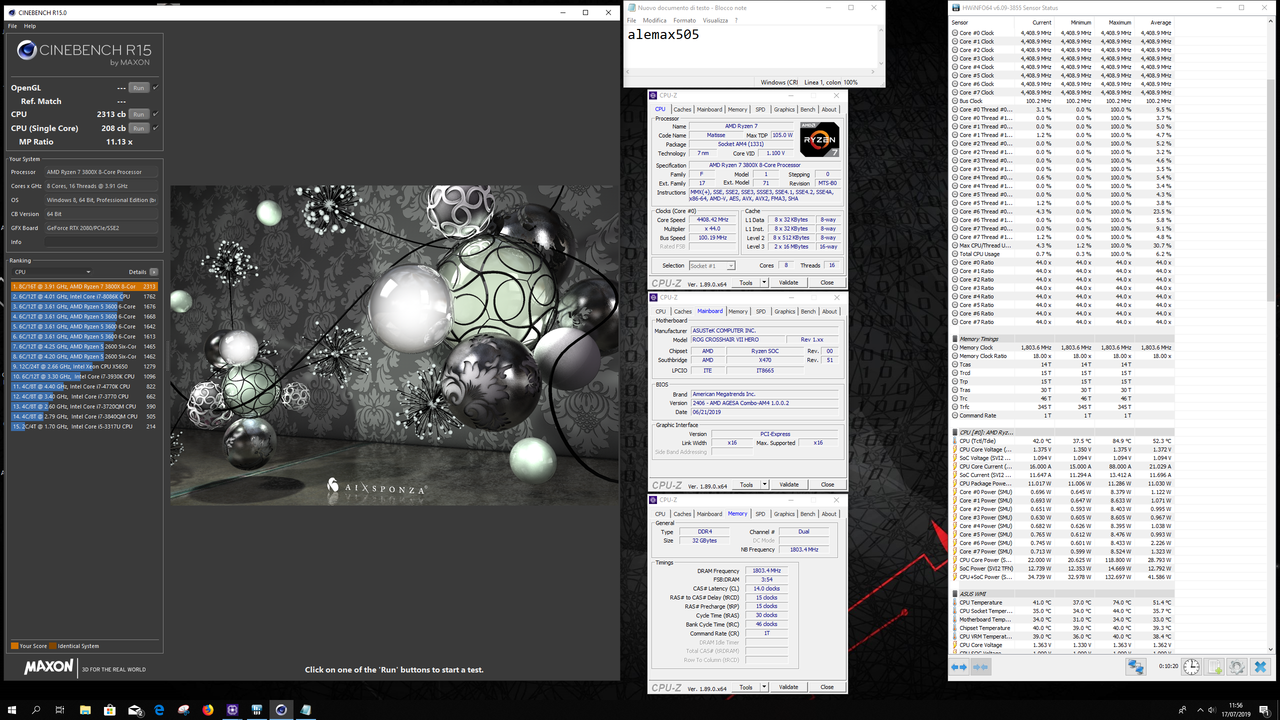
Task: Open Blocco note from the taskbar
Action: pos(305,710)
